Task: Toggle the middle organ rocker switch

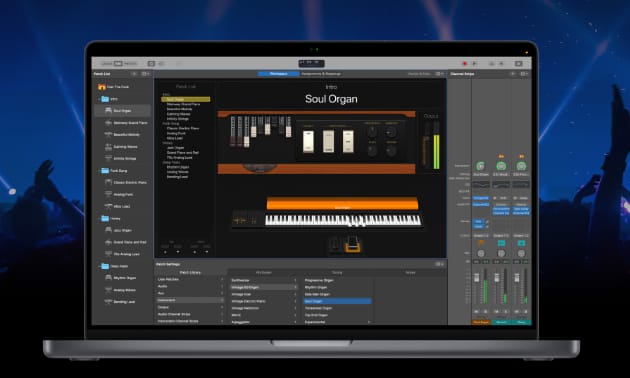Action: point(328,141)
